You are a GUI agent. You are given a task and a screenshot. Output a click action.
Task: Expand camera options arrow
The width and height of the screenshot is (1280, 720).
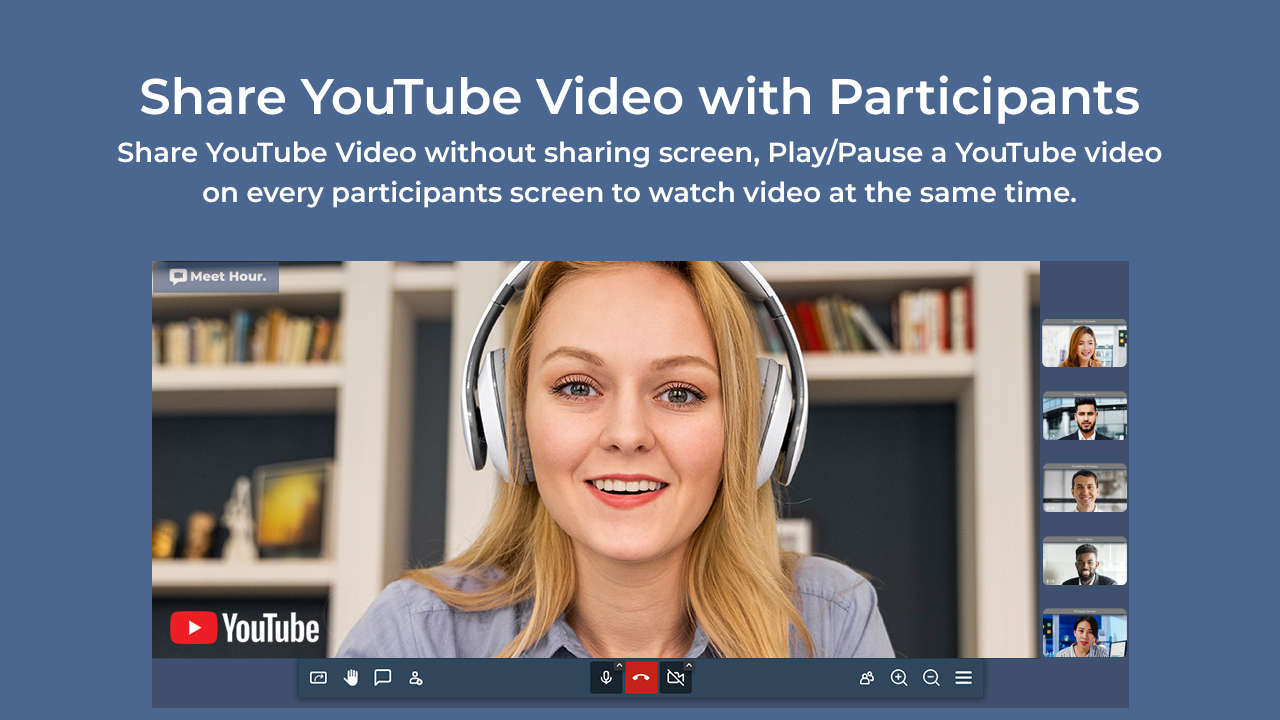(688, 665)
